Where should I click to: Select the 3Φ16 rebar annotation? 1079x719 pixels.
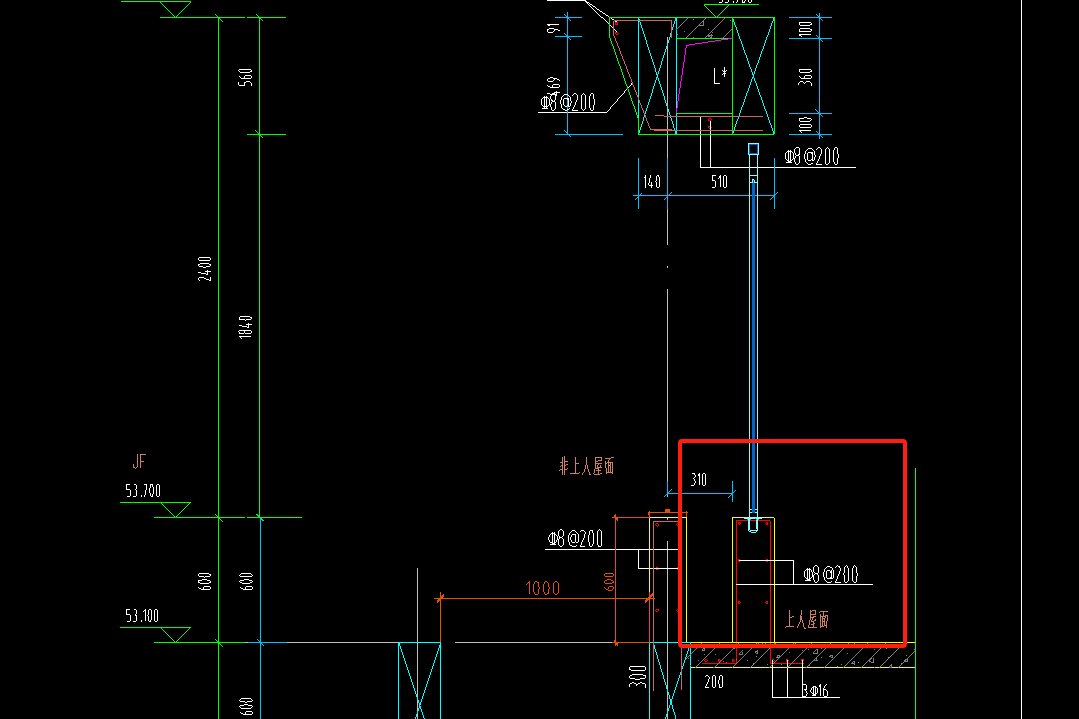815,690
